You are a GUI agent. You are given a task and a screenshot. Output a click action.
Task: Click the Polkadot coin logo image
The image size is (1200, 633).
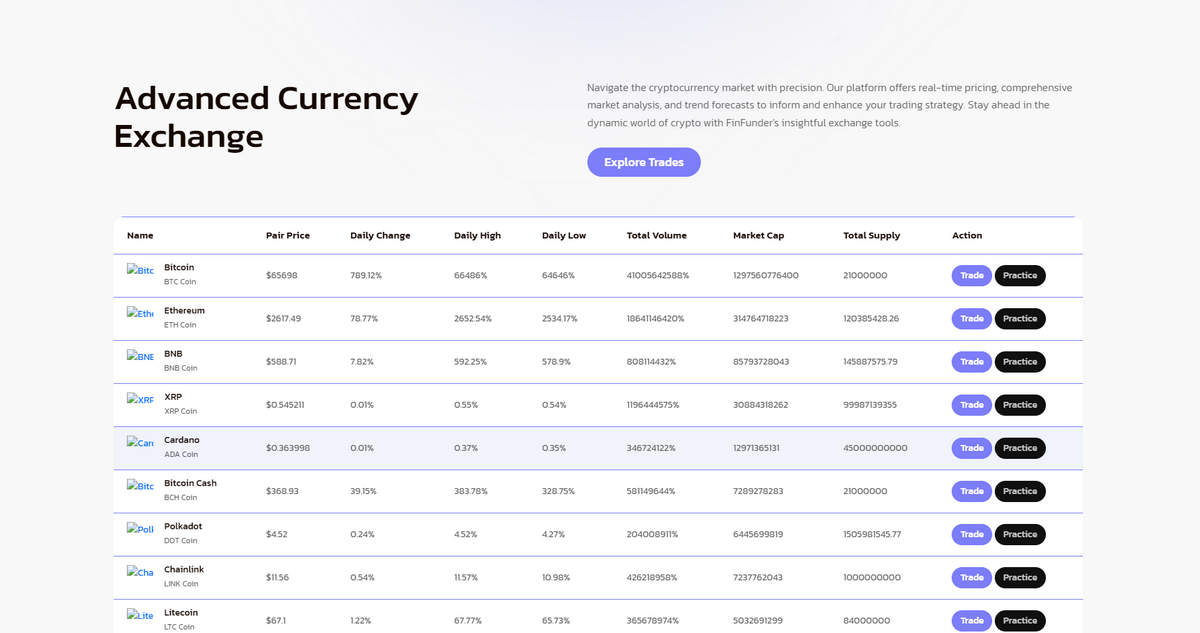[x=140, y=528]
